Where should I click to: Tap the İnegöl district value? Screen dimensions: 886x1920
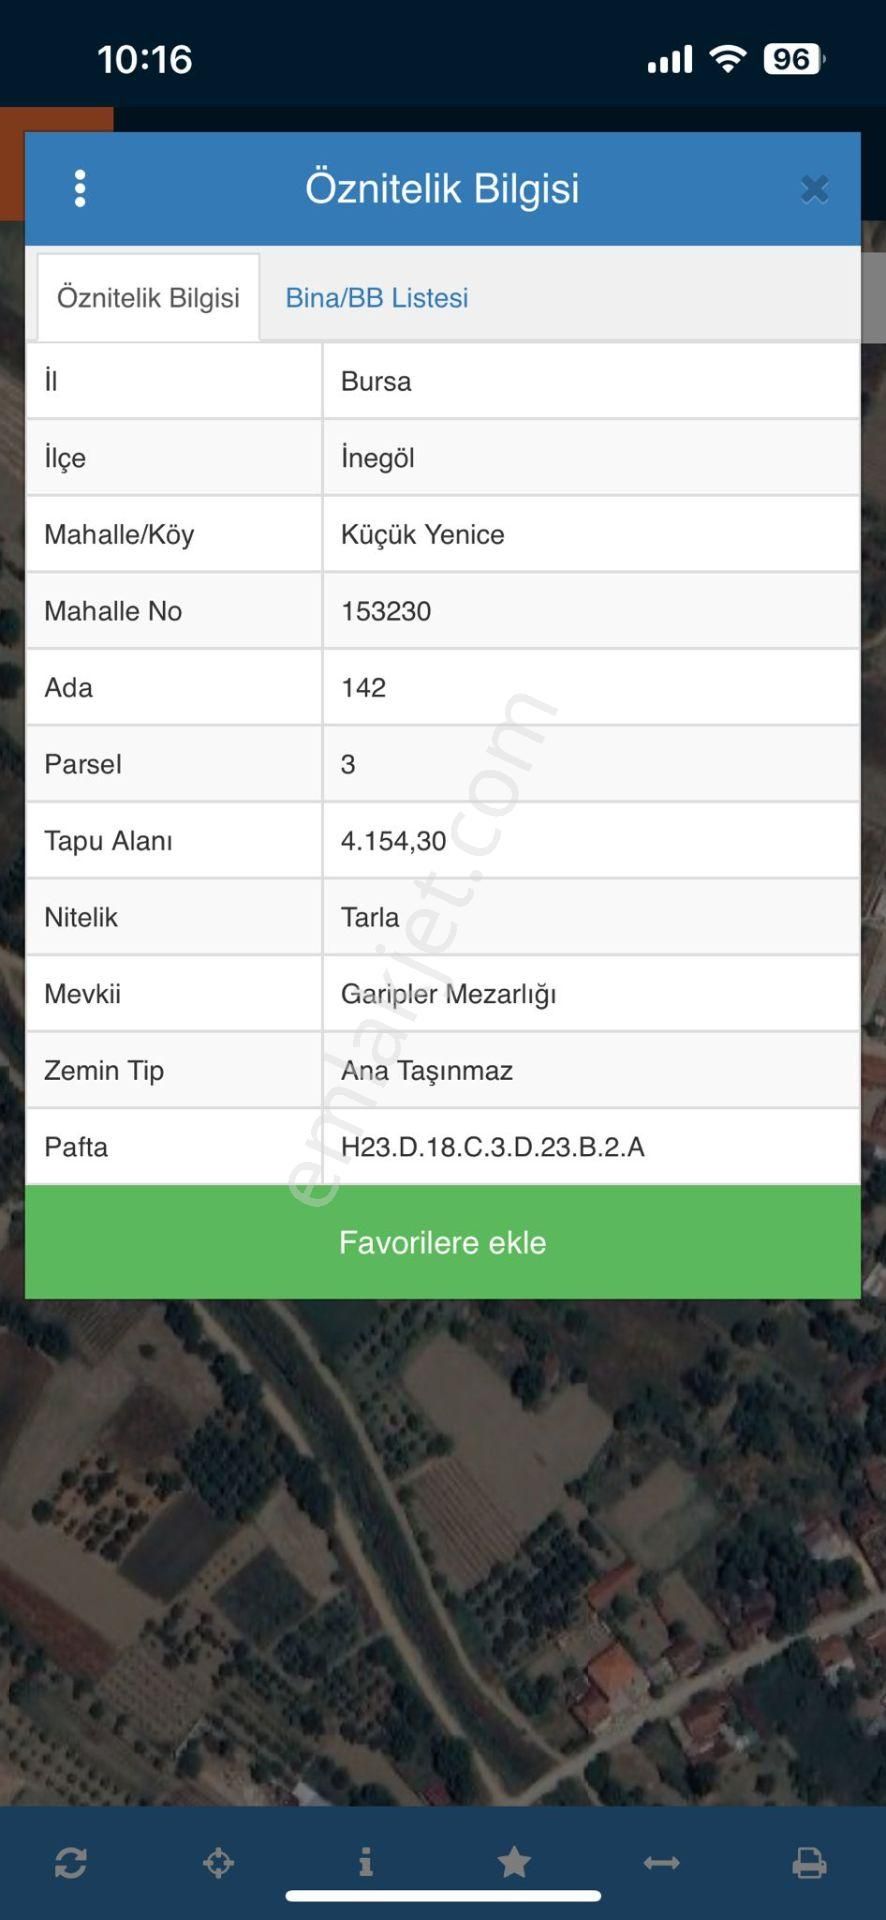[378, 458]
